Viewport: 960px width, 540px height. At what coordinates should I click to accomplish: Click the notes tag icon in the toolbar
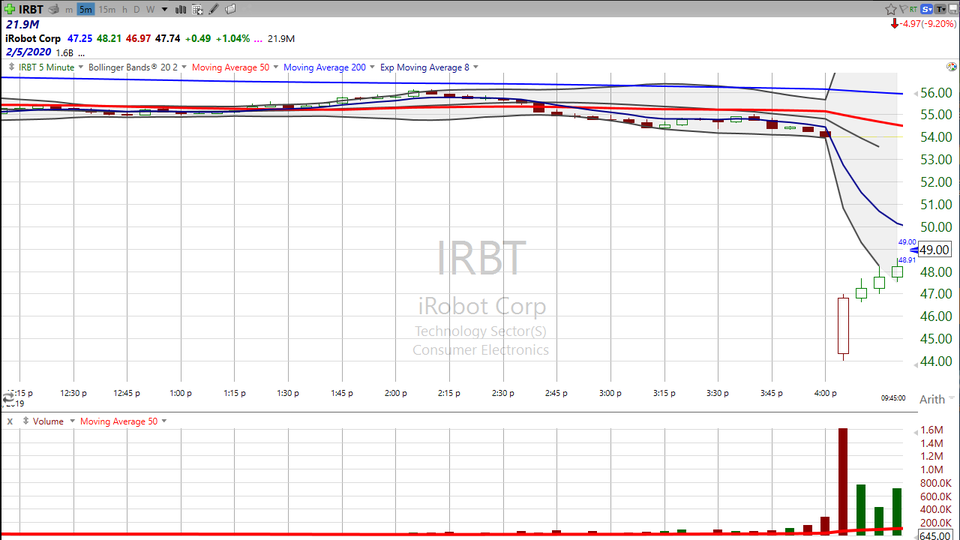click(231, 9)
